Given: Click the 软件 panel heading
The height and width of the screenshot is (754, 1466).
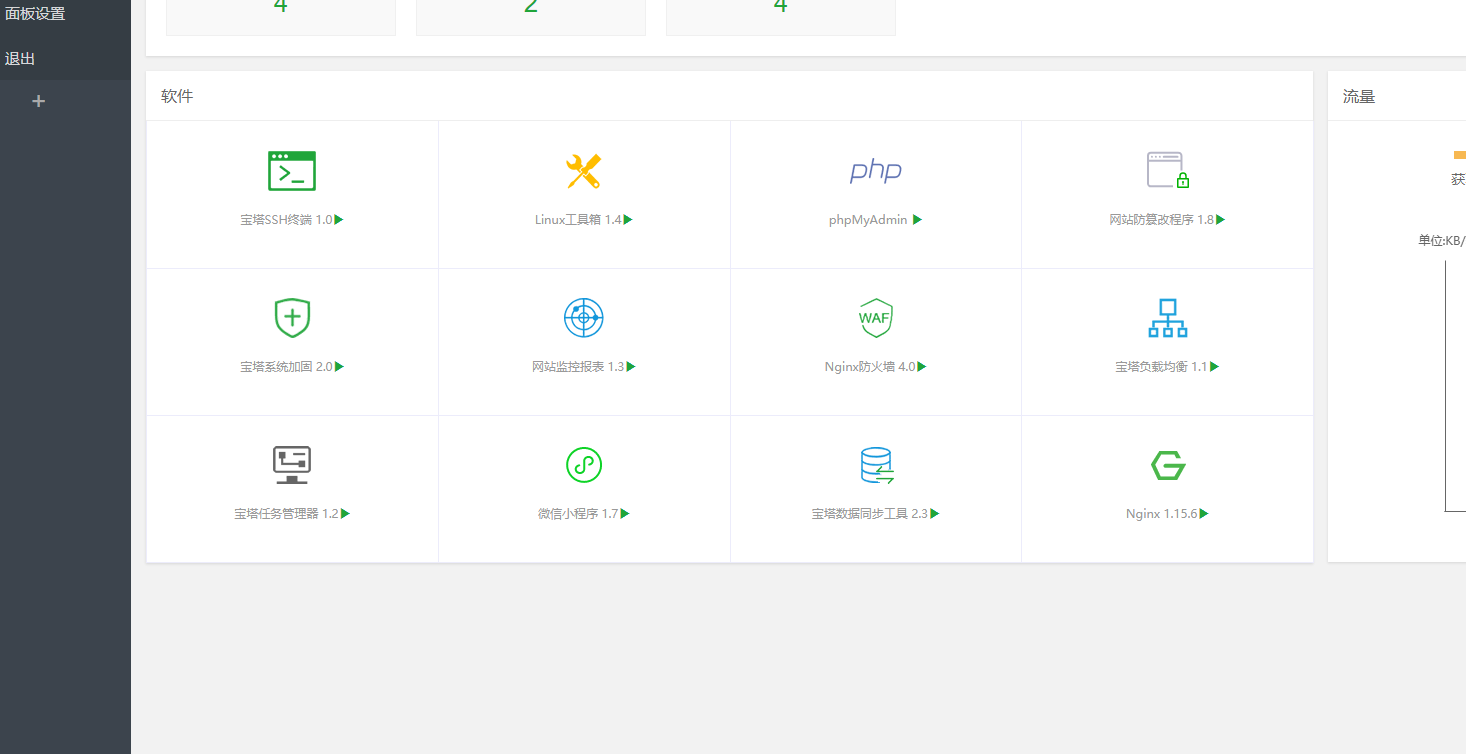Looking at the screenshot, I should (177, 96).
